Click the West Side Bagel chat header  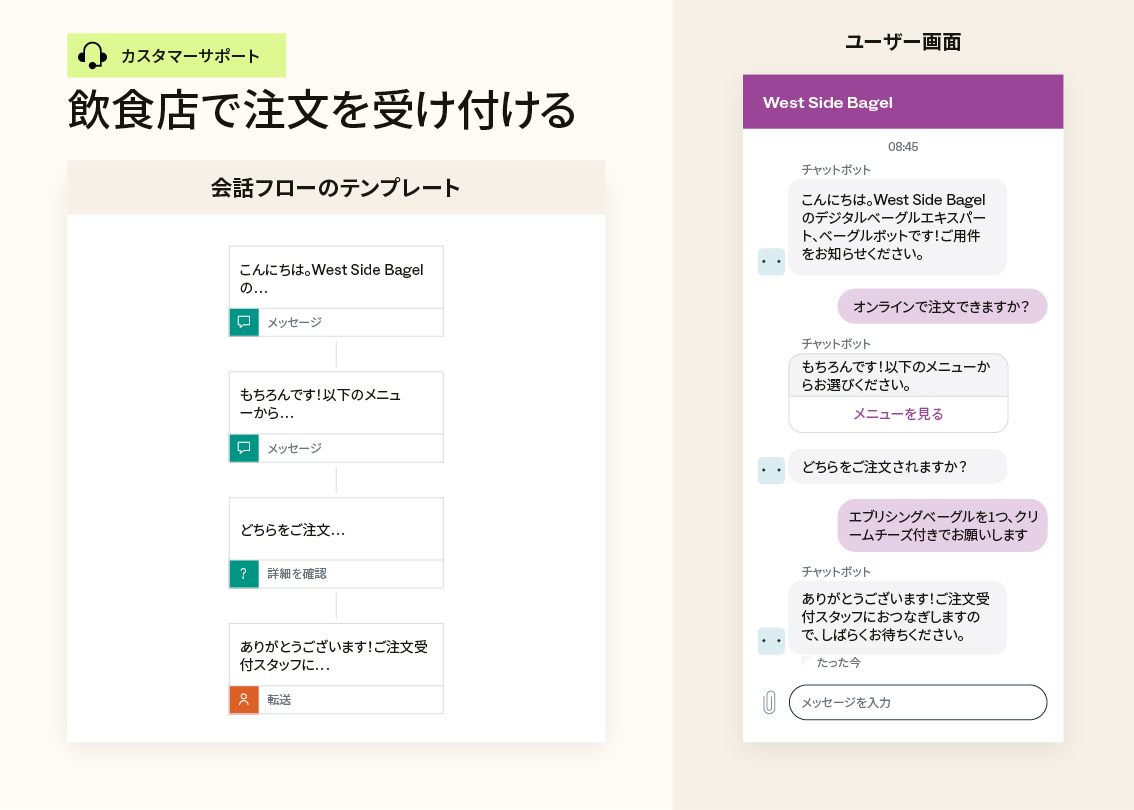point(902,102)
